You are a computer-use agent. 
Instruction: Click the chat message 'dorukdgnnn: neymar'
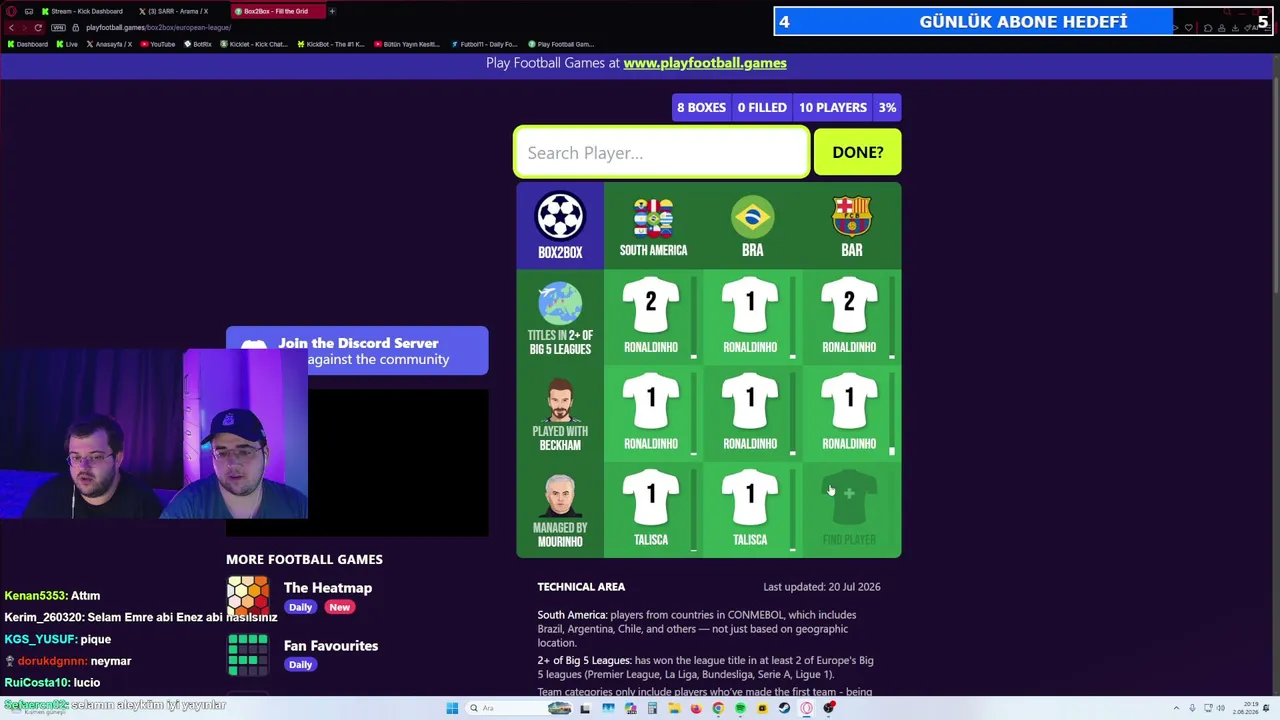[x=68, y=661]
